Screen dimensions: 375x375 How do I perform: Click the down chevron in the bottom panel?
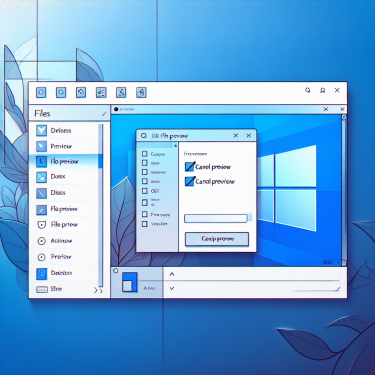172,288
